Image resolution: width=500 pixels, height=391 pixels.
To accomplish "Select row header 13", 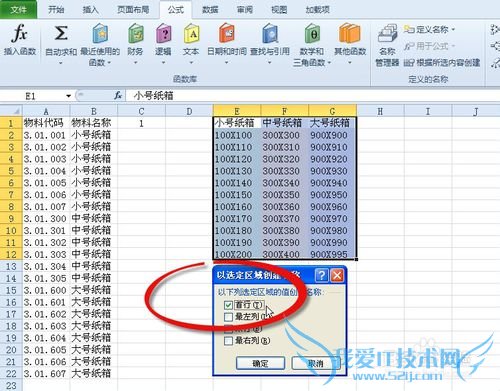I will pyautogui.click(x=11, y=266).
